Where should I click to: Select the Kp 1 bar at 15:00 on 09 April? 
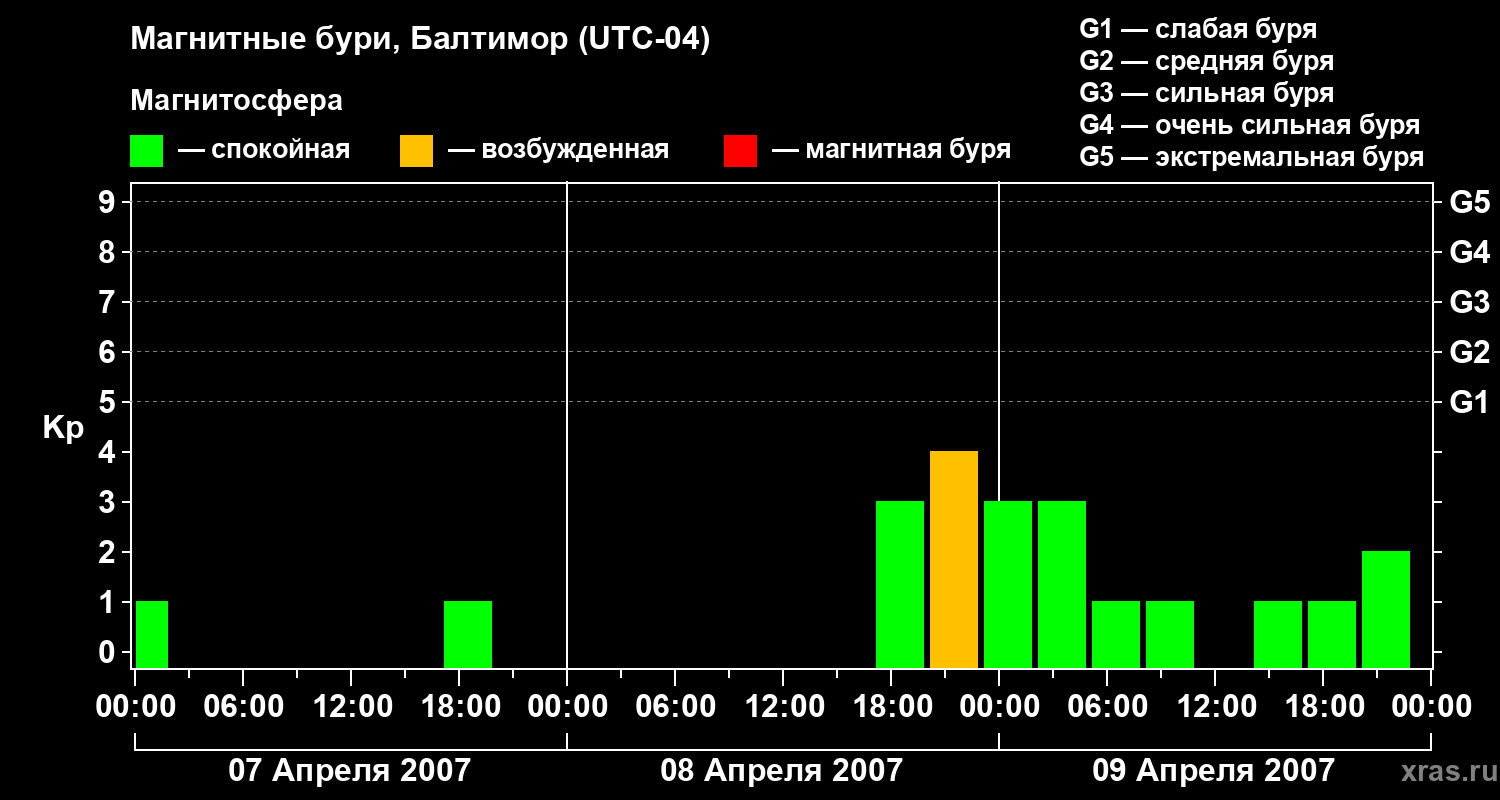point(1278,635)
